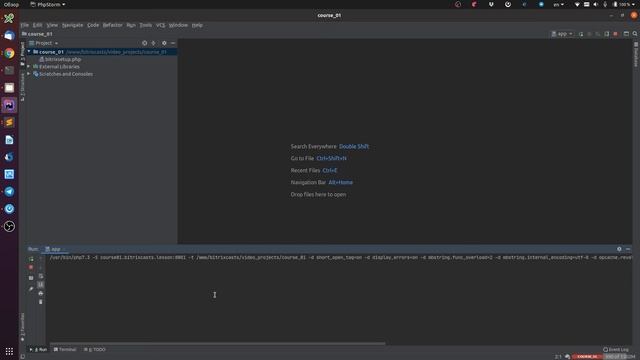Open PhpStorm app menu in top bar
640x360 pixels.
pos(48,4)
